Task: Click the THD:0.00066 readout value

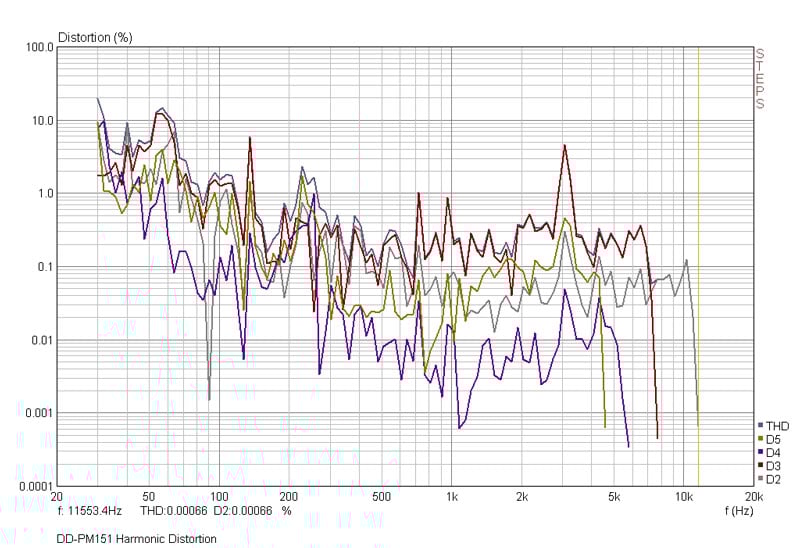Action: [175, 510]
